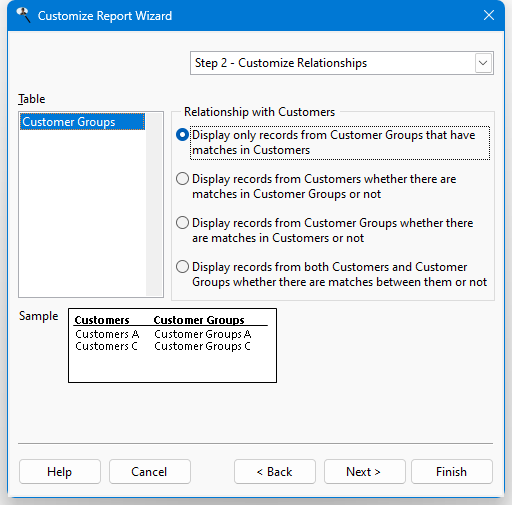Click the Customer Groups column header in Sample

199,320
